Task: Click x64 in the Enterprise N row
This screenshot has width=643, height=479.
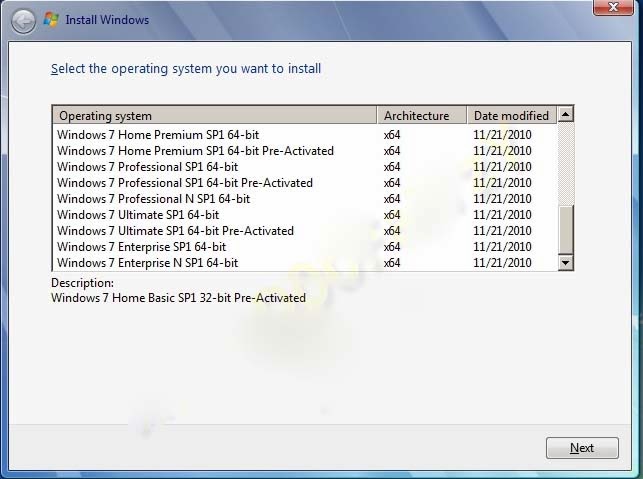Action: 392,263
